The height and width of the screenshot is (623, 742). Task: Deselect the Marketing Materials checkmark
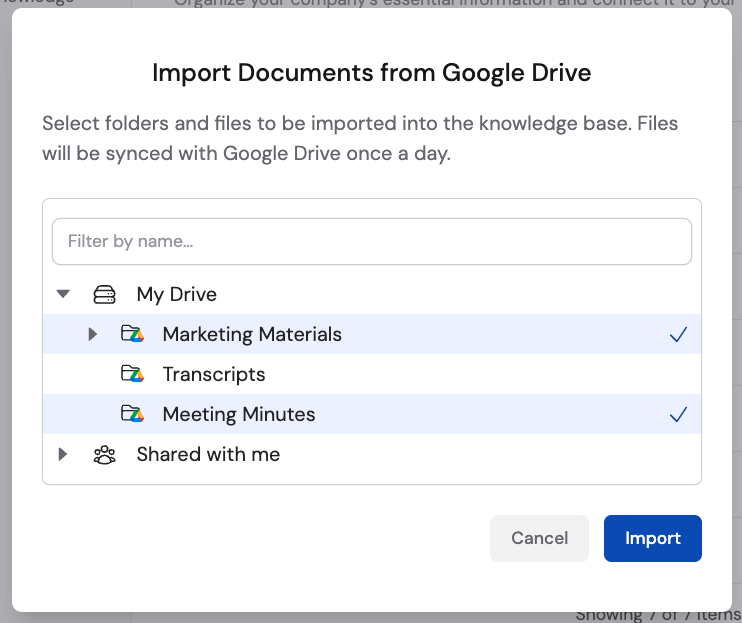point(678,334)
